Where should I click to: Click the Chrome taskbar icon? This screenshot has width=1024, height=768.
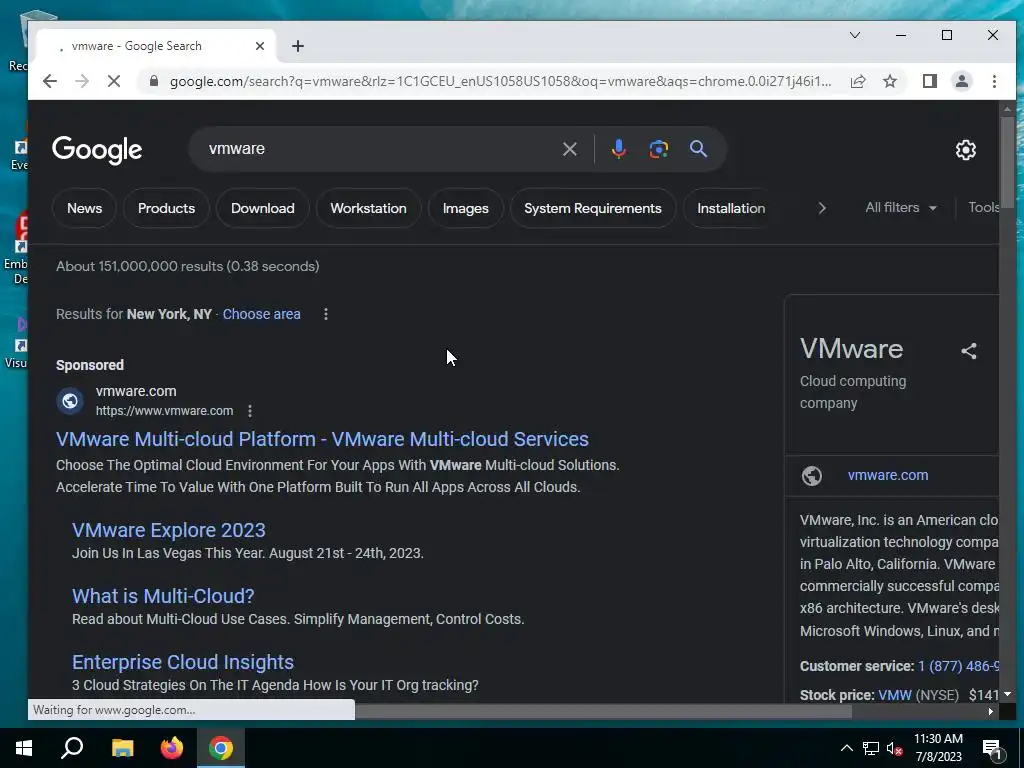pos(221,748)
